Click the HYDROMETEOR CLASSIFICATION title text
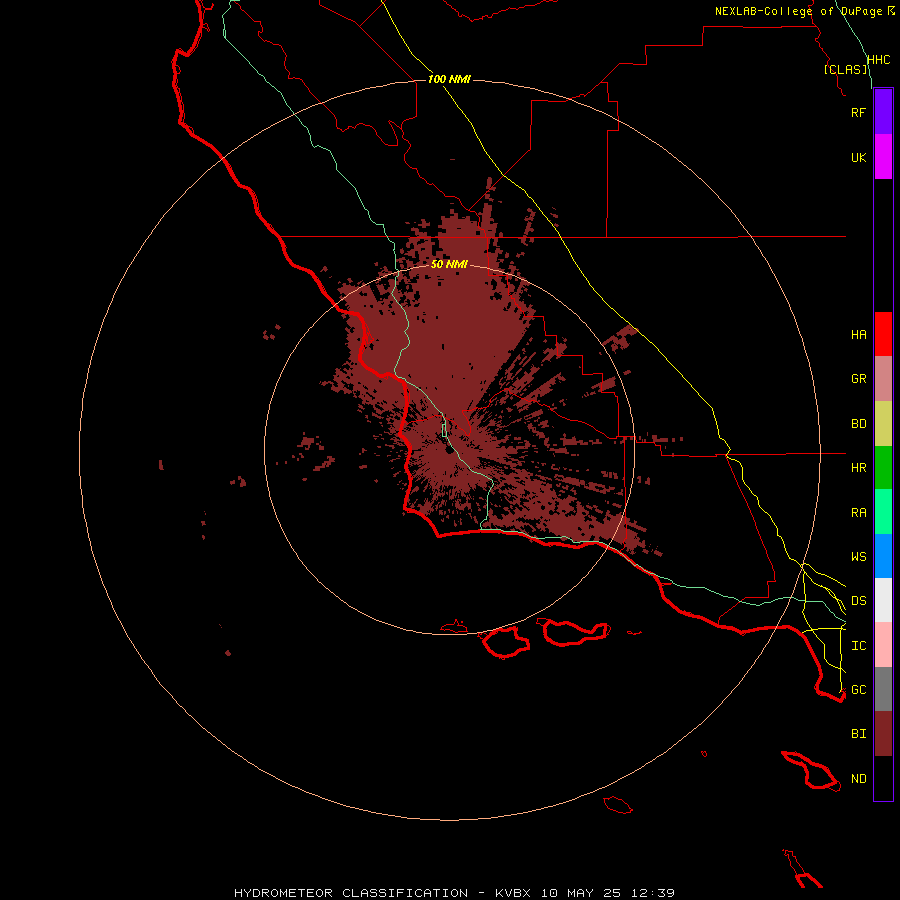Image resolution: width=900 pixels, height=900 pixels. 351,893
